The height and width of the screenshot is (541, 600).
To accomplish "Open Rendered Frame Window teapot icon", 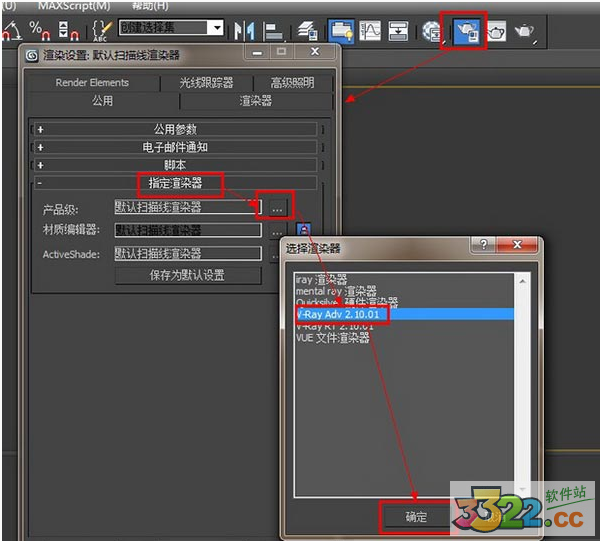I will (496, 32).
